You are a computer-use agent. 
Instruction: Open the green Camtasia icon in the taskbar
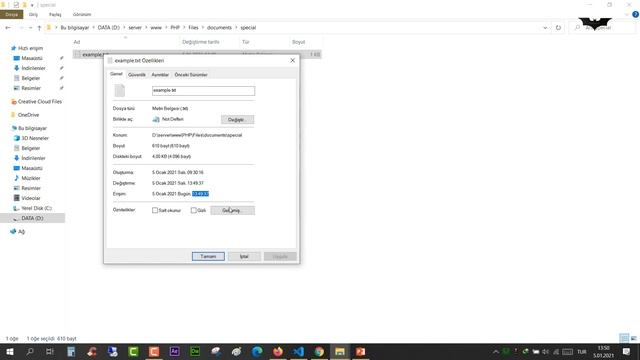(133, 351)
